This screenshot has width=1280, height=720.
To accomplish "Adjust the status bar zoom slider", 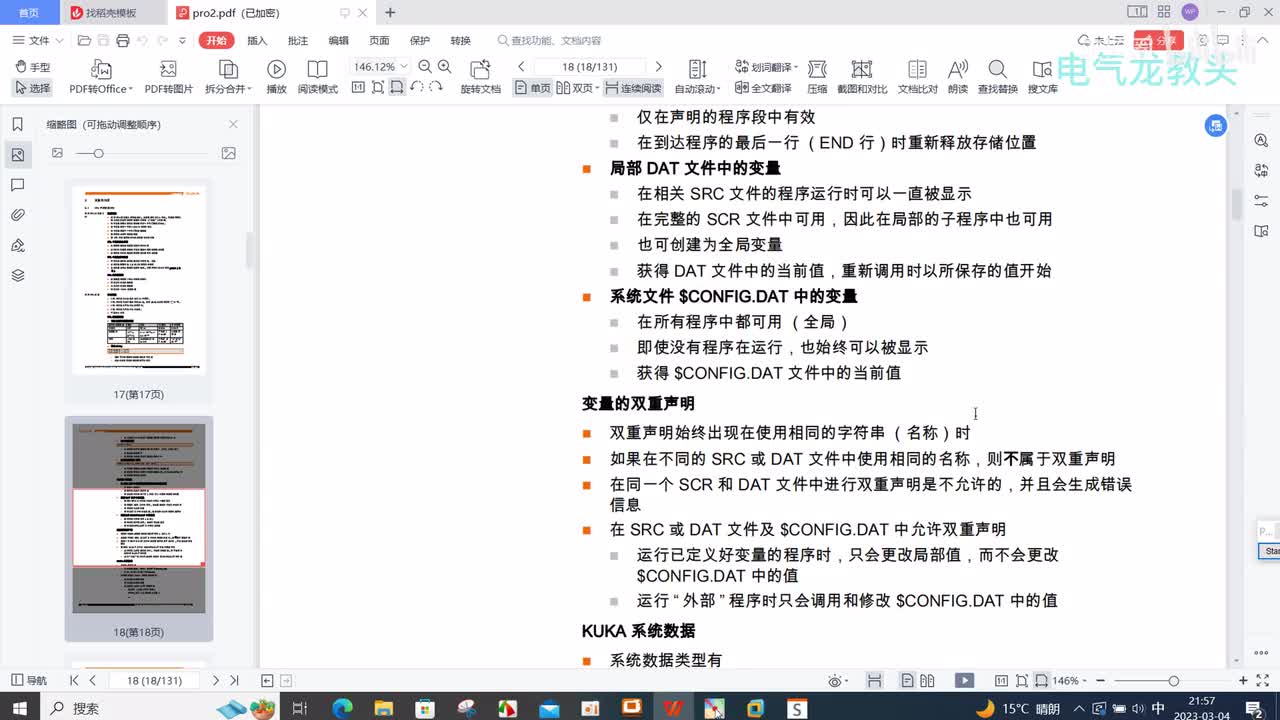I will pyautogui.click(x=1174, y=680).
